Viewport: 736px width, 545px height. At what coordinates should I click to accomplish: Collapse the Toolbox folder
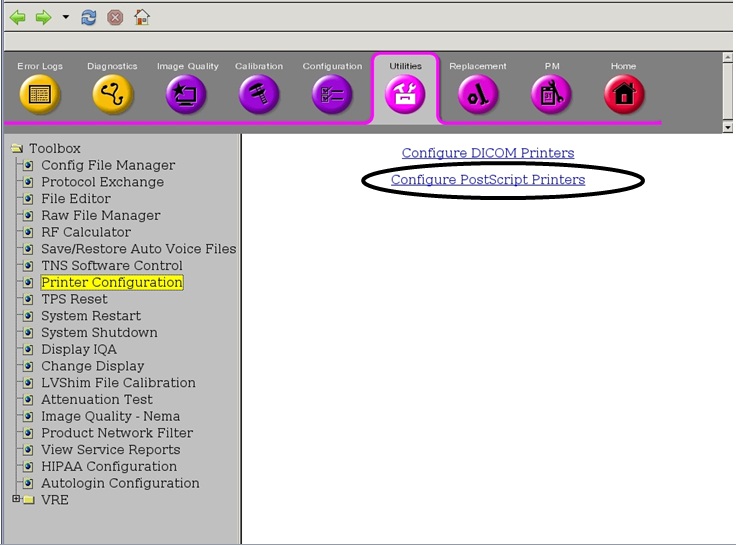(16, 149)
